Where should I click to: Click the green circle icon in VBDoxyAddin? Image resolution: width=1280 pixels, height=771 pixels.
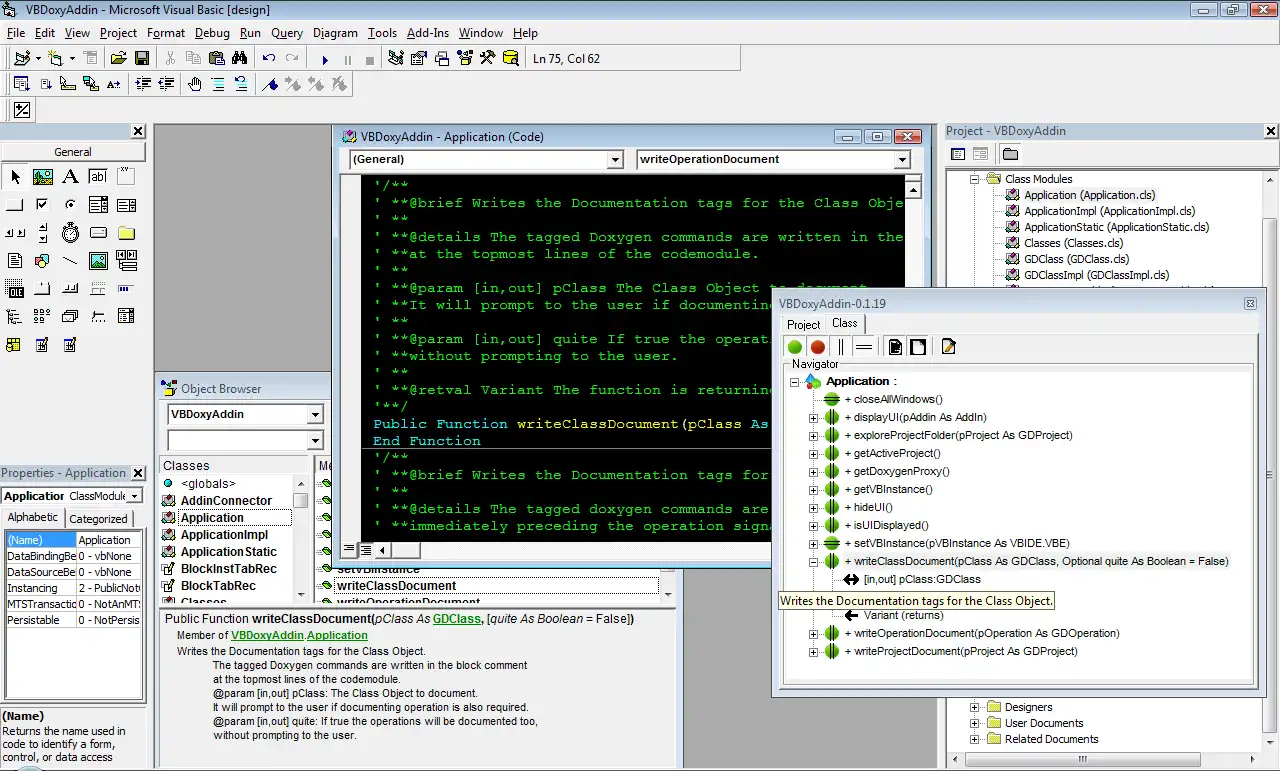tap(795, 347)
